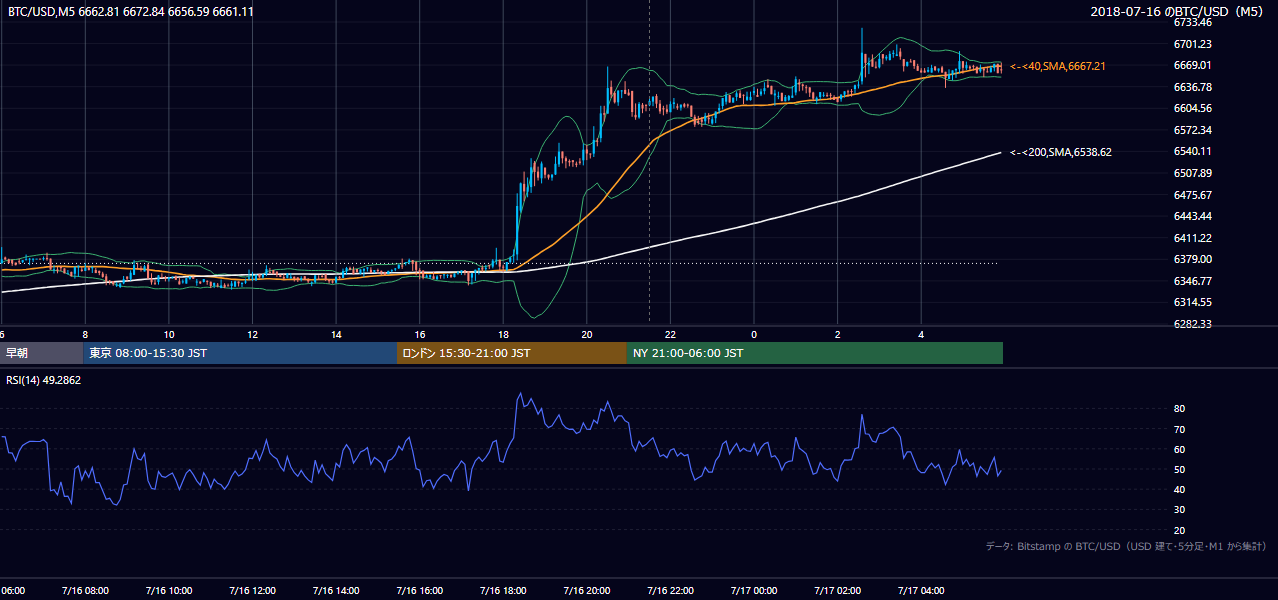
Task: Click the 200 SMA 6538.62 label
Action: click(1060, 152)
